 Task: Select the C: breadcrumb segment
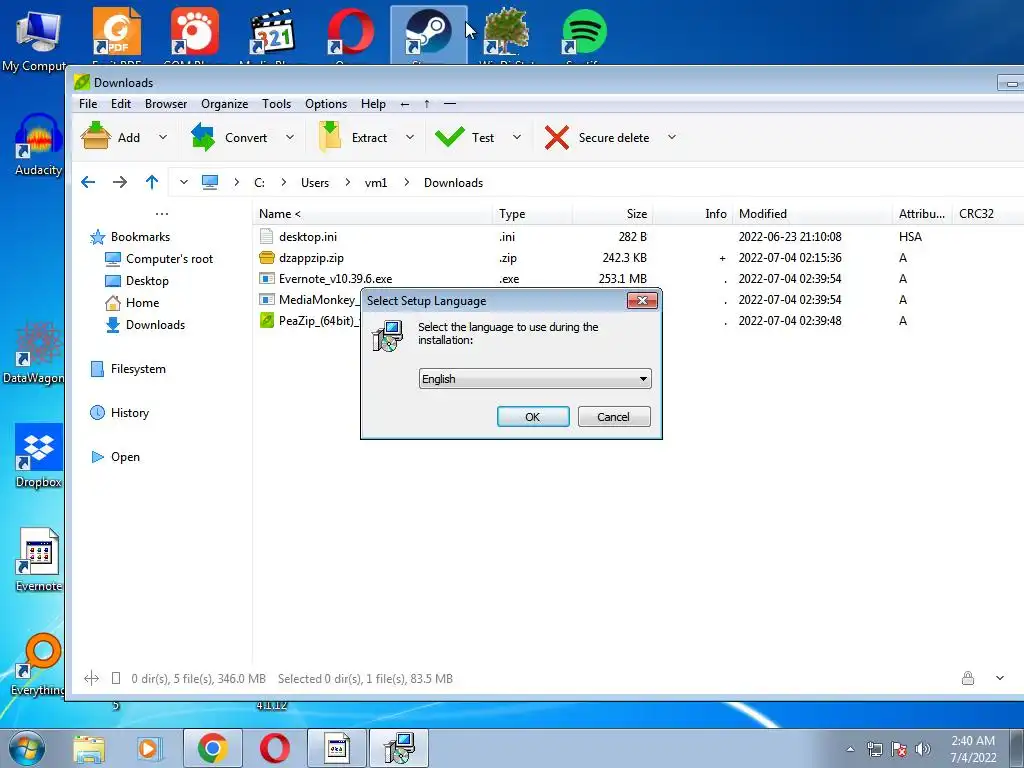coord(259,183)
